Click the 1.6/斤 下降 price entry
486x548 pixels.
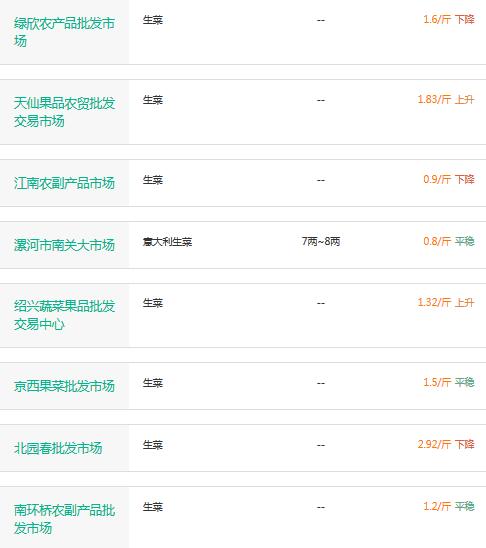click(x=449, y=19)
